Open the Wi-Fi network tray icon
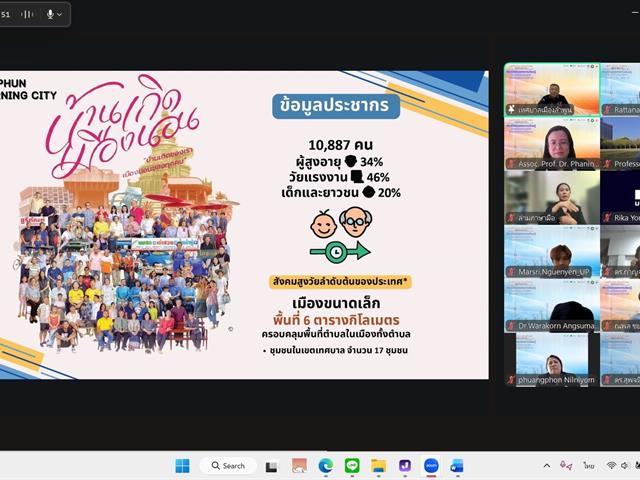Image resolution: width=640 pixels, height=480 pixels. pos(611,466)
